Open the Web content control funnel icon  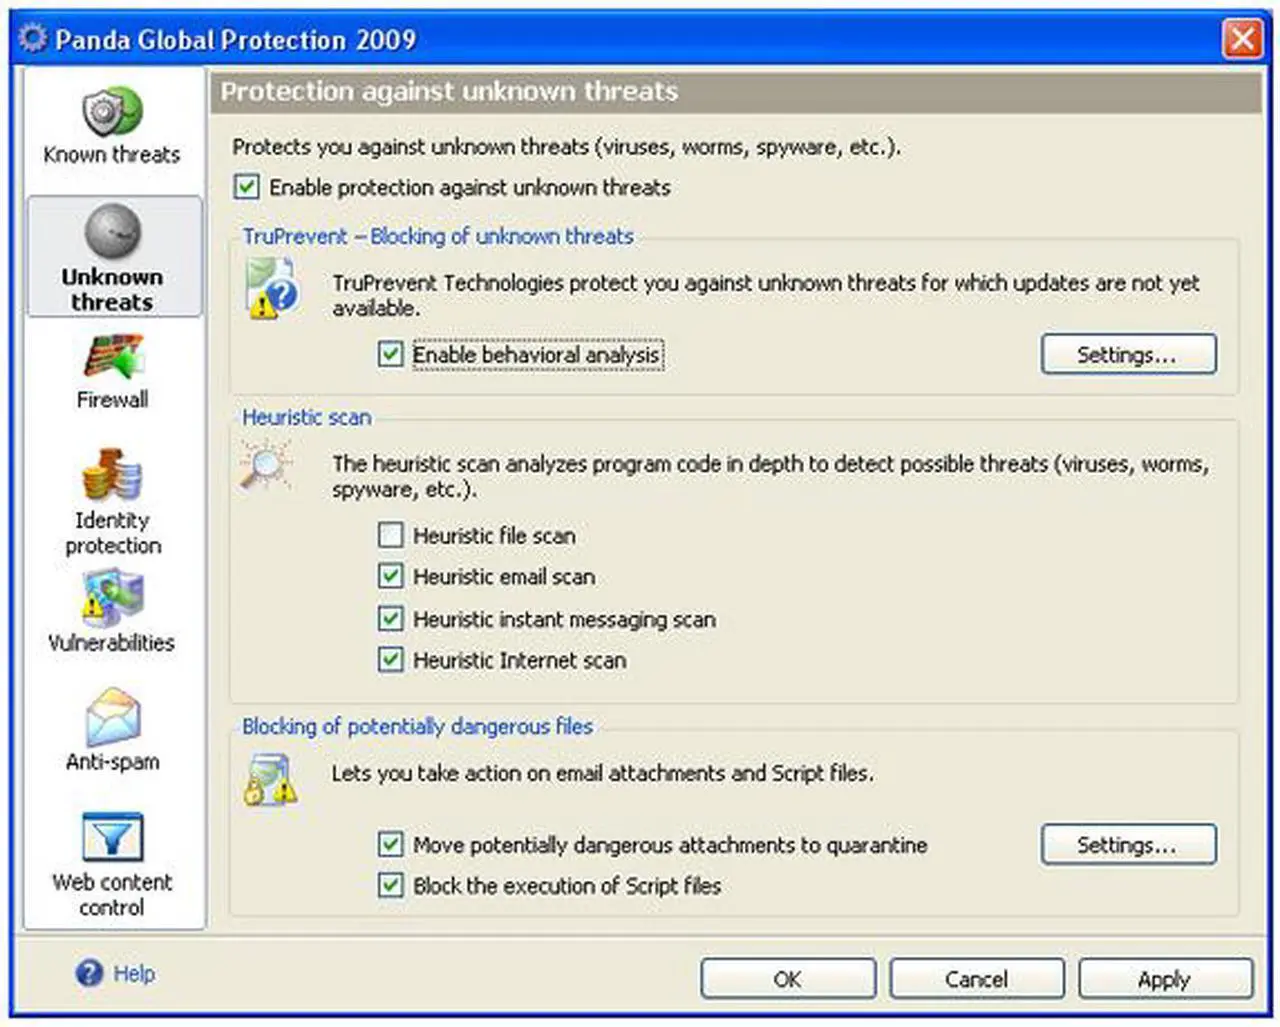click(112, 837)
